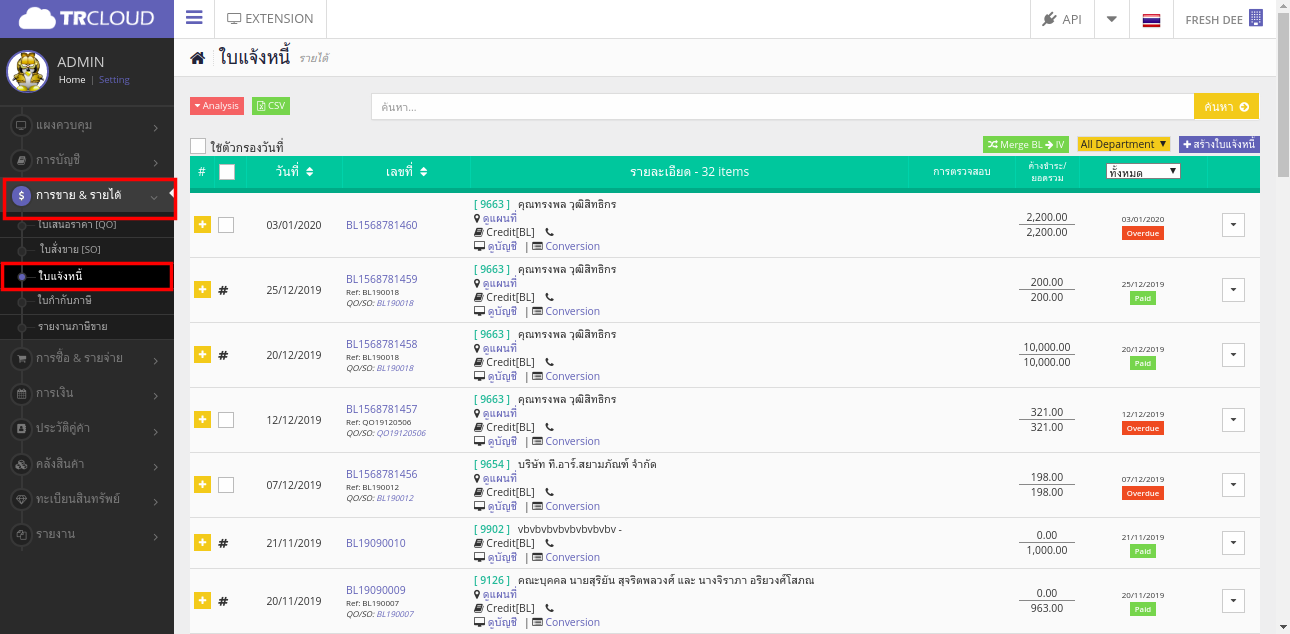Open action dropdown for invoice BL1568781459

(x=1233, y=290)
